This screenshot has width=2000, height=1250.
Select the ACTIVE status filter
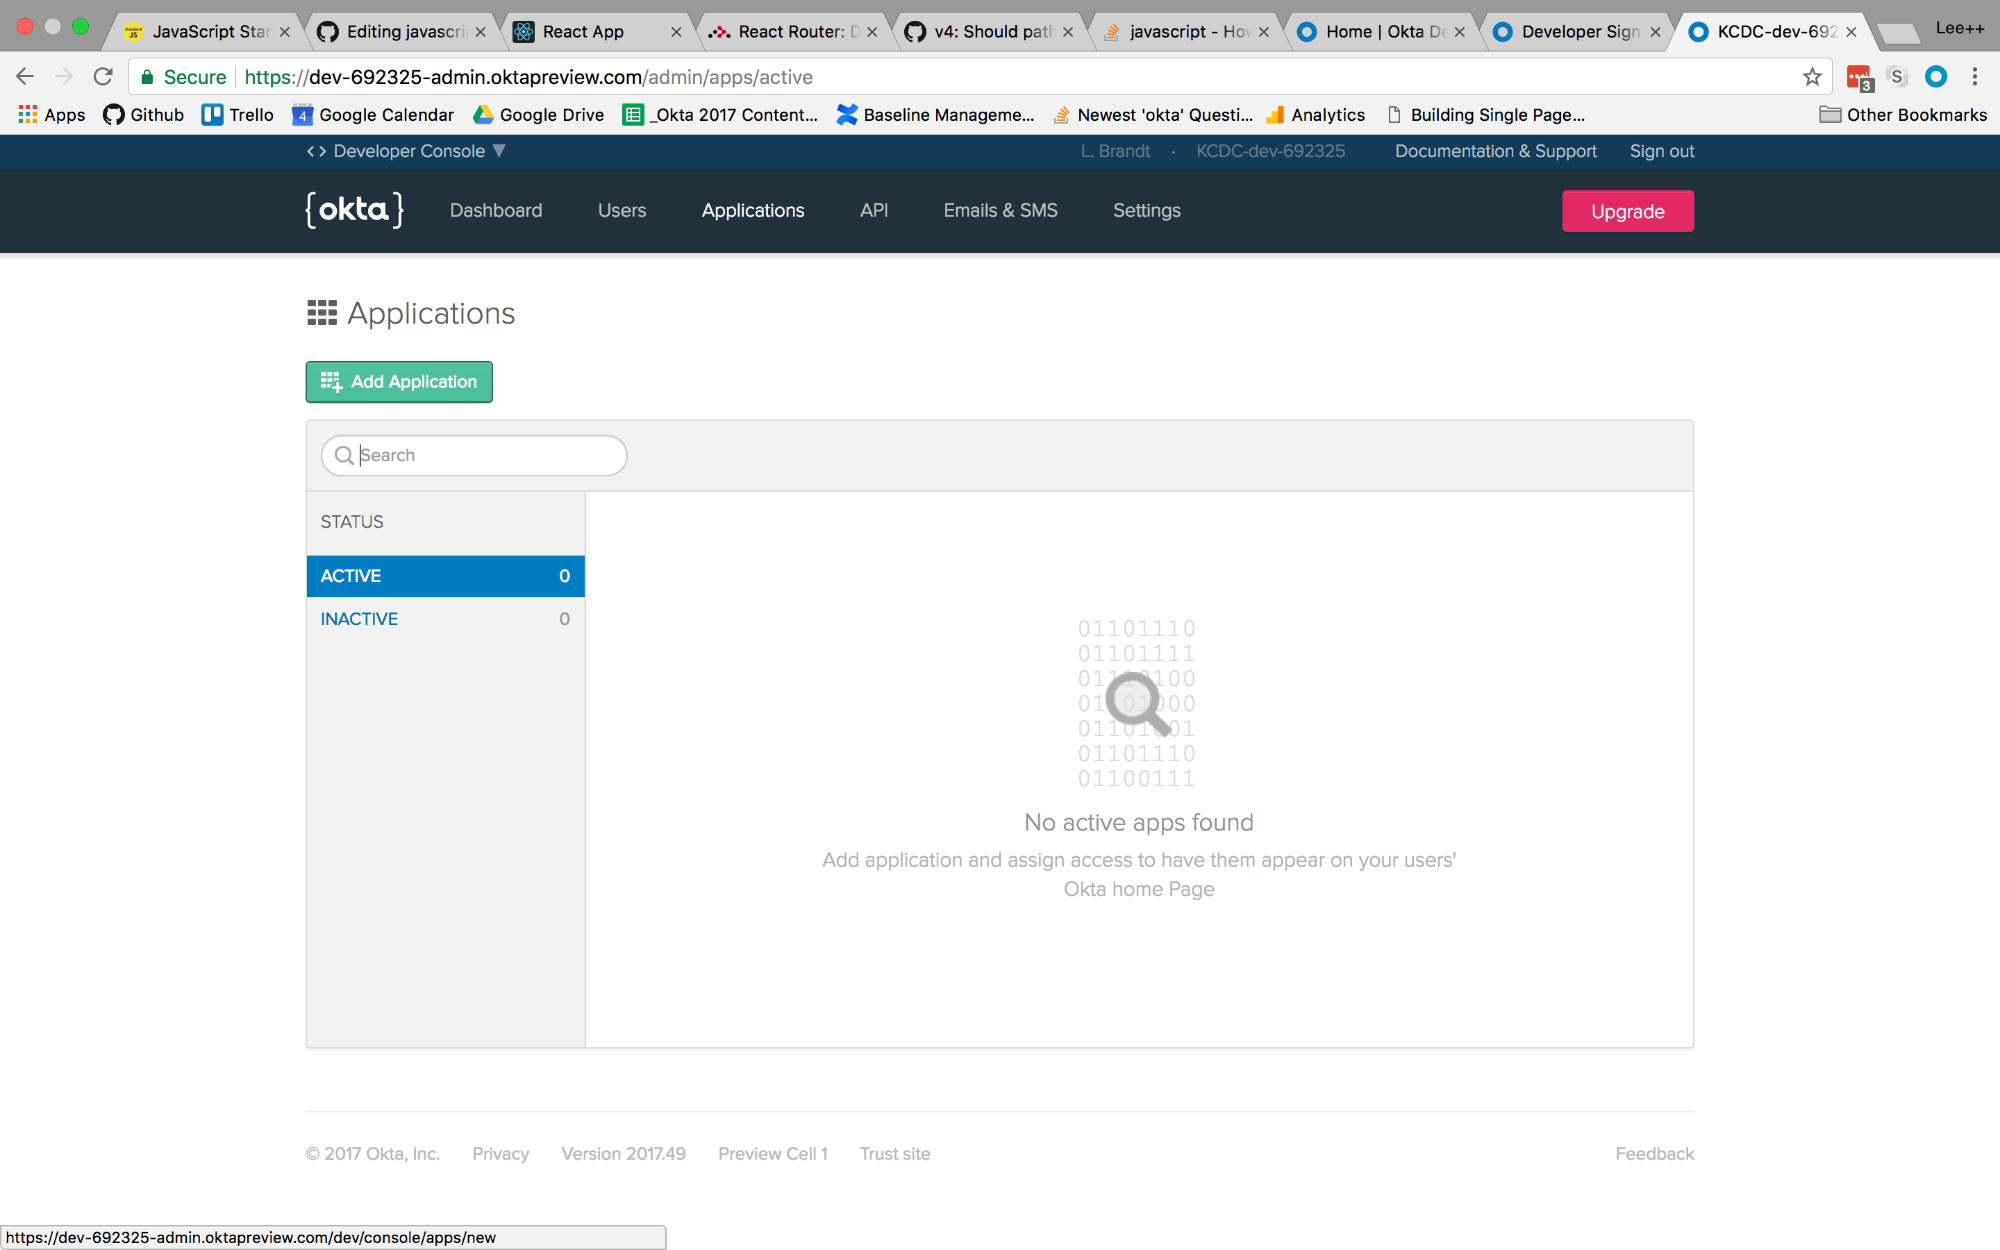(x=445, y=576)
